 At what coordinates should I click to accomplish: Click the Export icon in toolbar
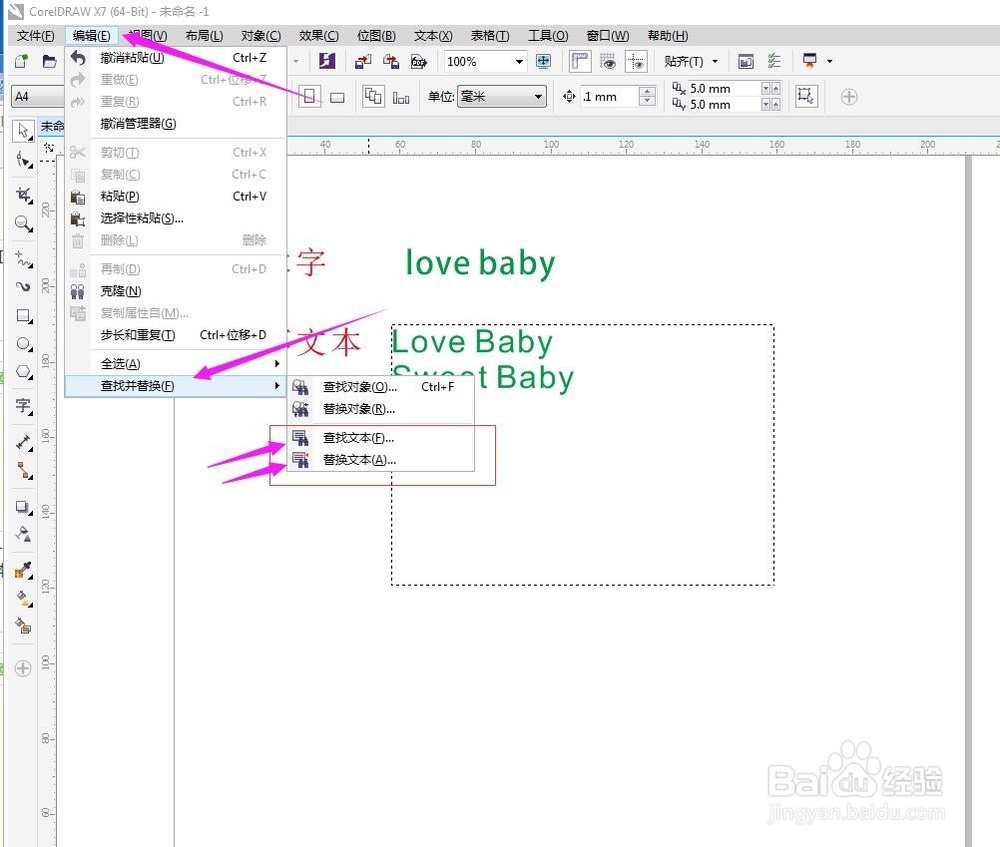click(x=391, y=61)
